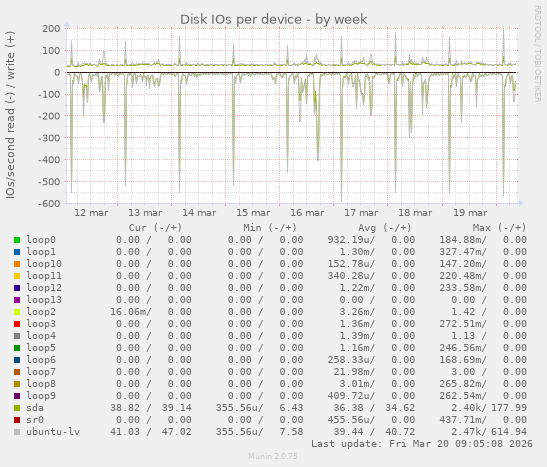Image resolution: width=547 pixels, height=467 pixels.
Task: Click the loop9 dark purple swatch
Action: click(17, 396)
